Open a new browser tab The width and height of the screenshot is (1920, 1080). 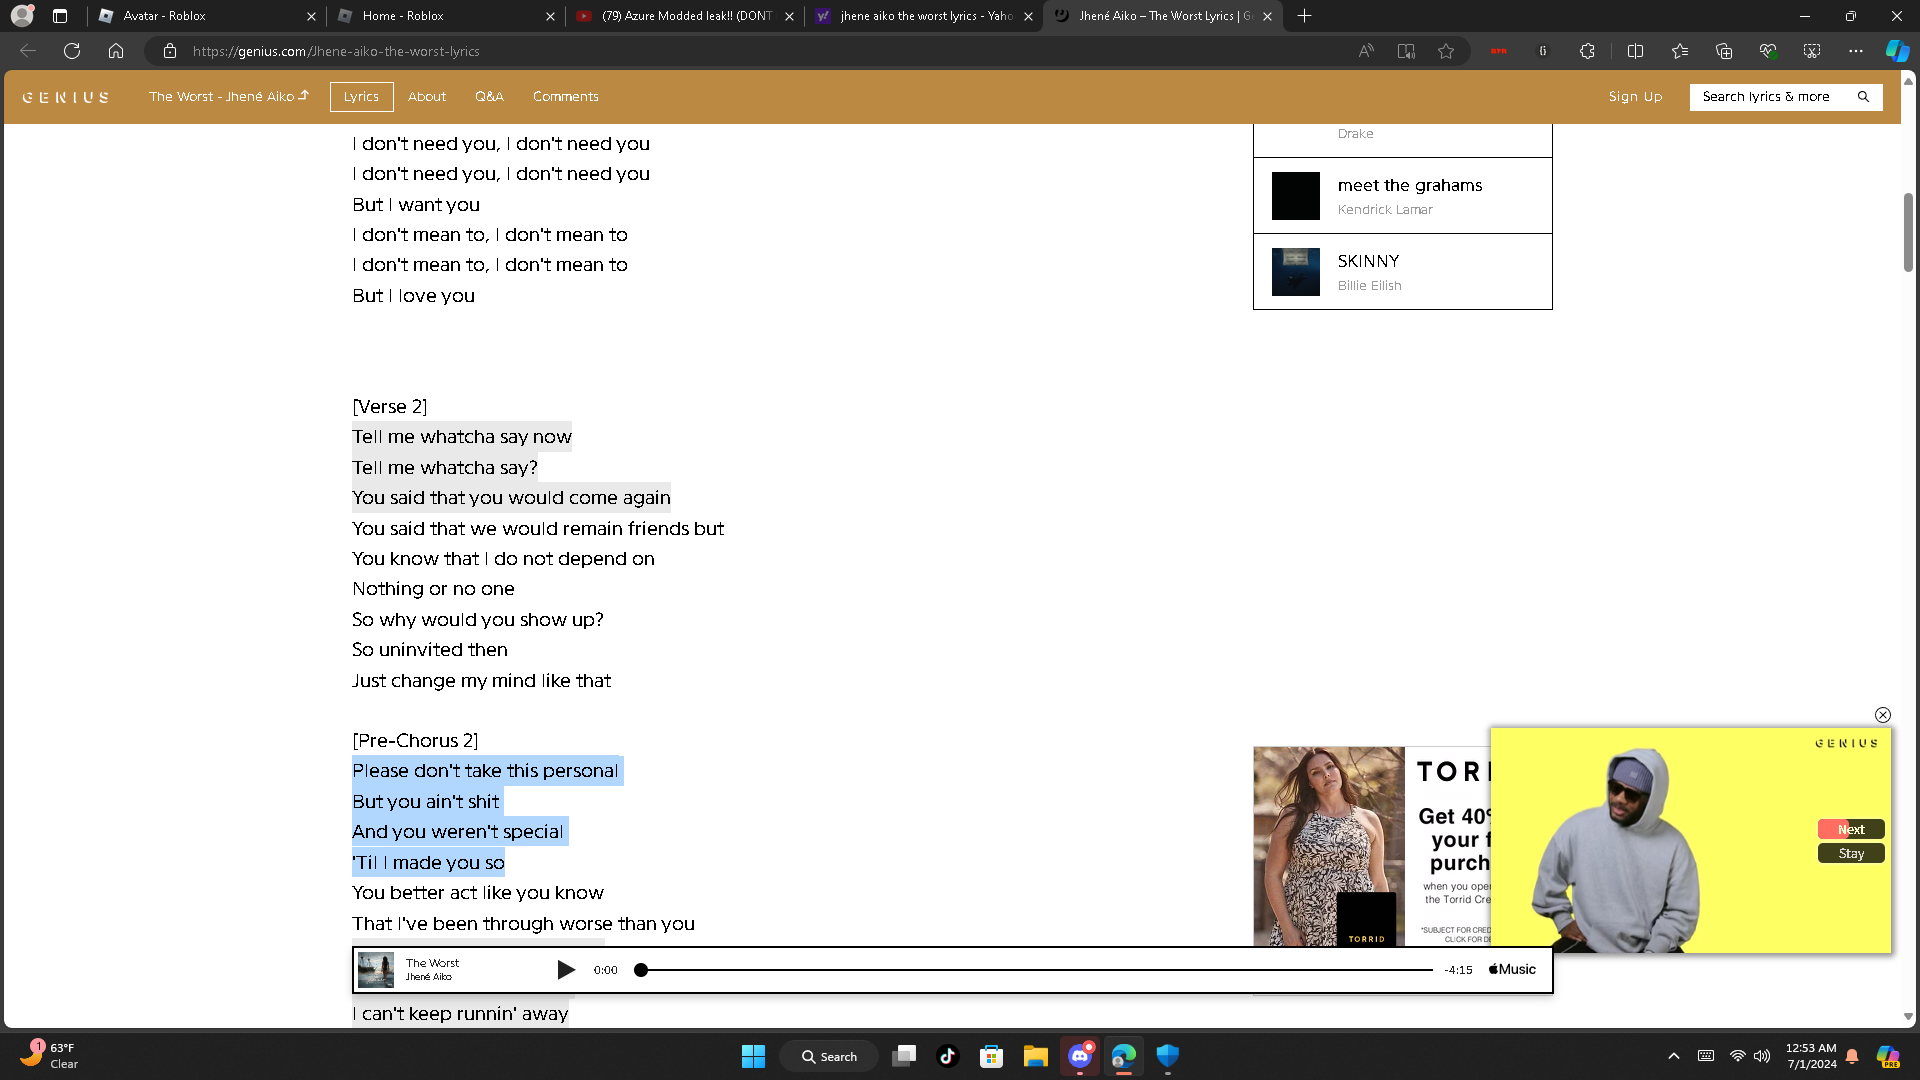click(x=1304, y=16)
